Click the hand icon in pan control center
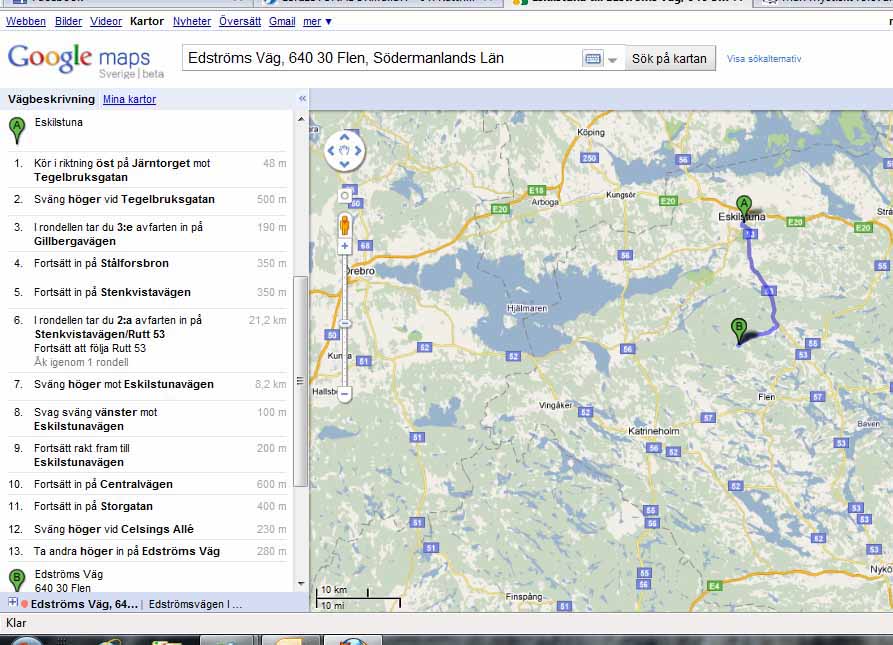Screen dimensions: 893x645 click(345, 151)
